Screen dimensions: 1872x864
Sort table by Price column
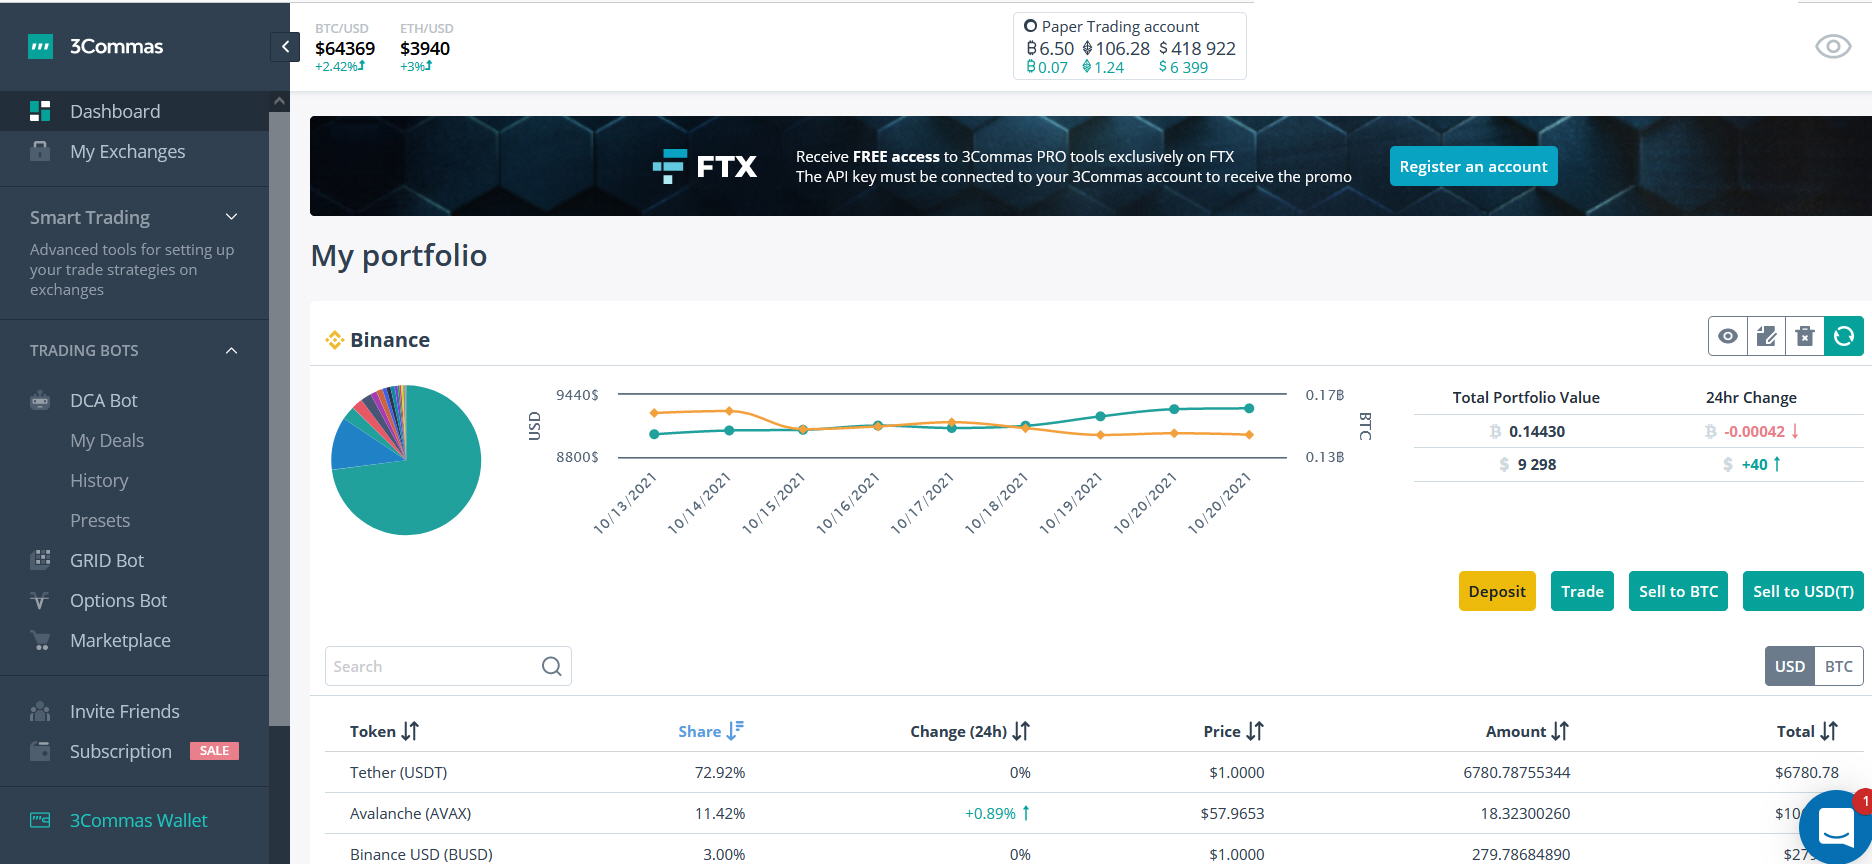1233,731
